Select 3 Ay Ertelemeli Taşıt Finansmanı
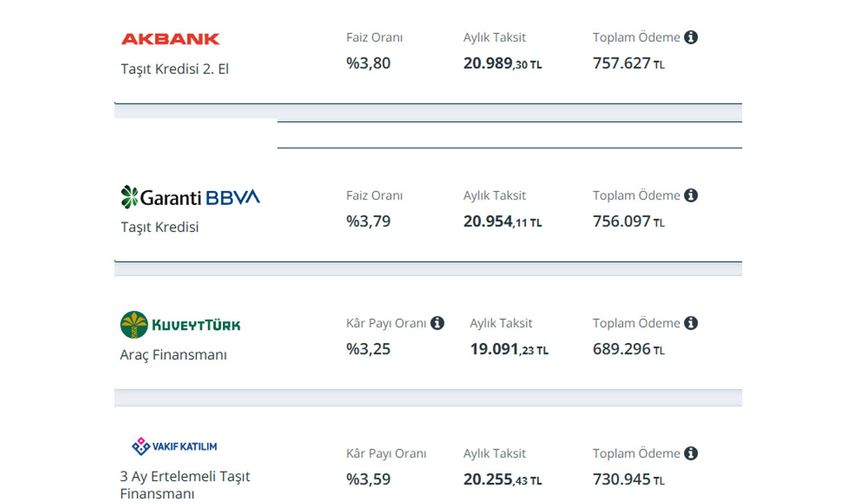The height and width of the screenshot is (504, 860). (x=184, y=485)
